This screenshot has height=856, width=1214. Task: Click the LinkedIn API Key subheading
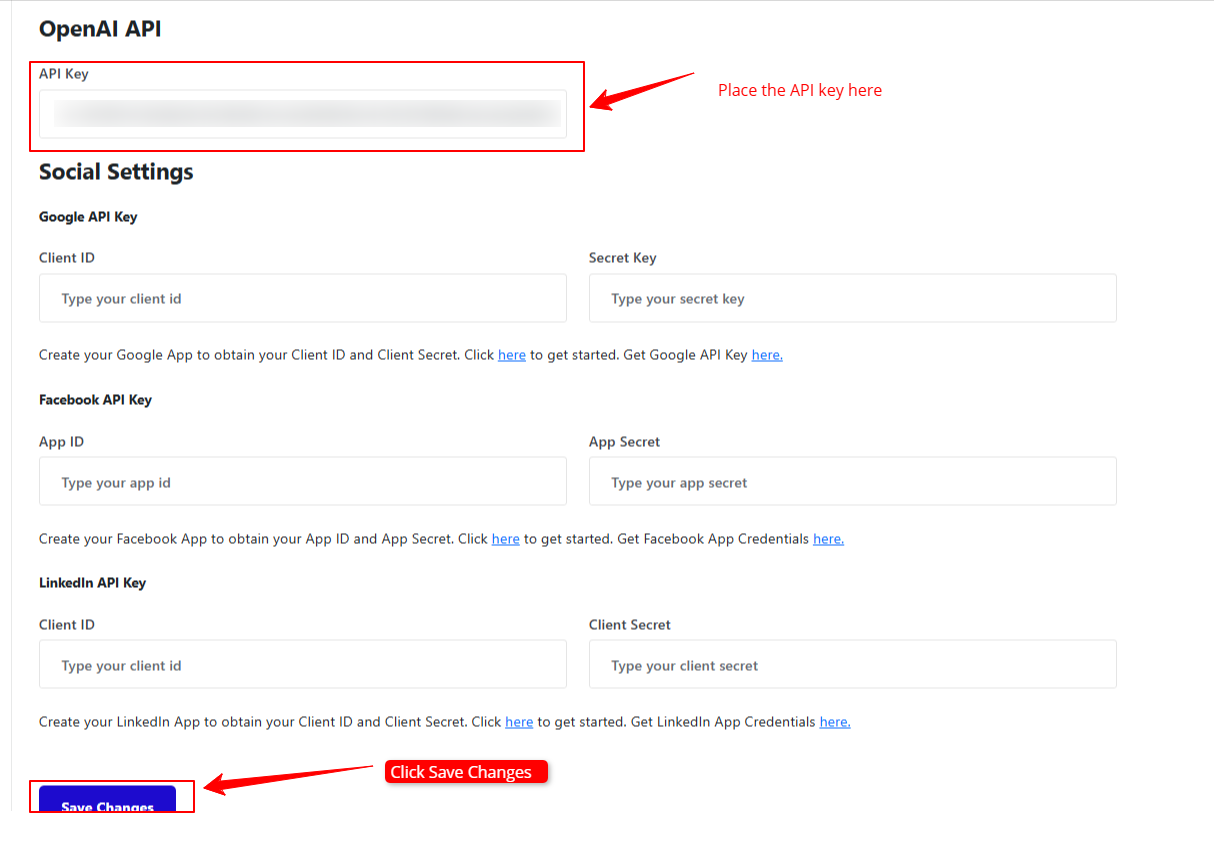click(x=92, y=583)
